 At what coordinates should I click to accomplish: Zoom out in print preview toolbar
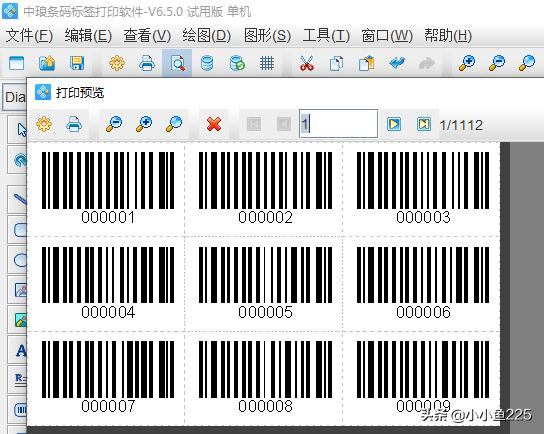(114, 124)
